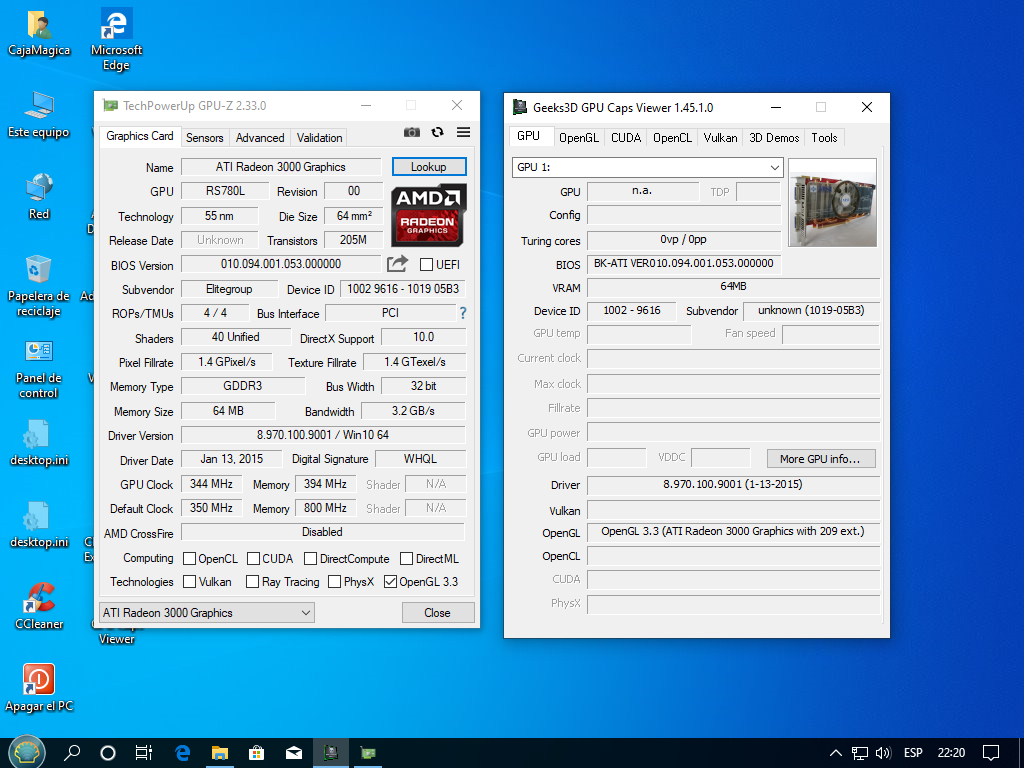The width and height of the screenshot is (1024, 768).
Task: Click the Subvendor field showing Elitegroup
Action: [x=229, y=289]
